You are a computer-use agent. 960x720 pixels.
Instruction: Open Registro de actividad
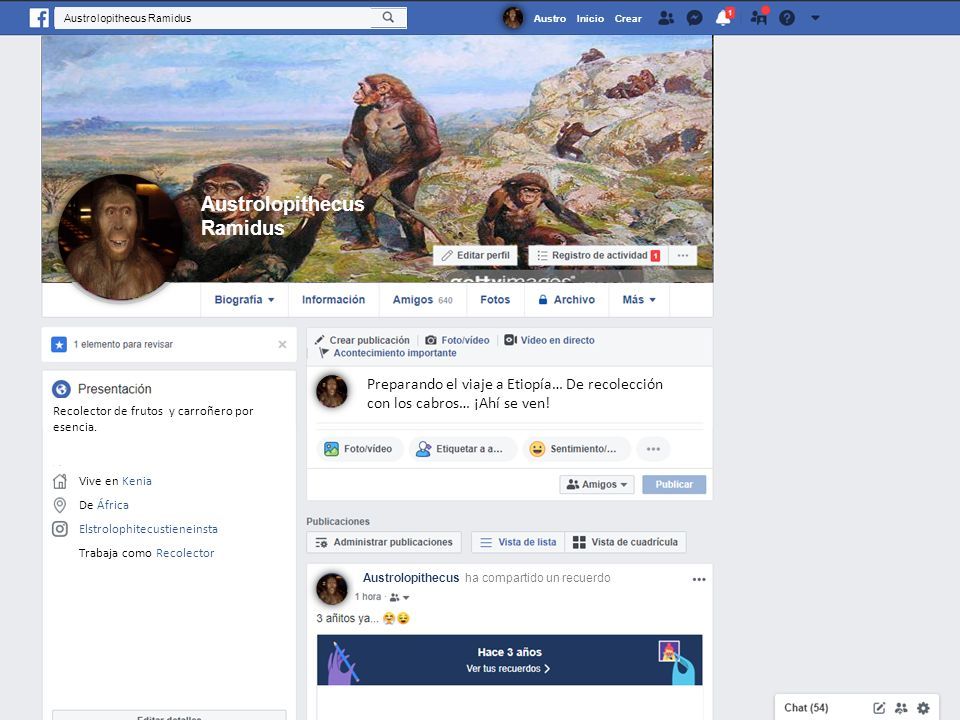(x=598, y=255)
